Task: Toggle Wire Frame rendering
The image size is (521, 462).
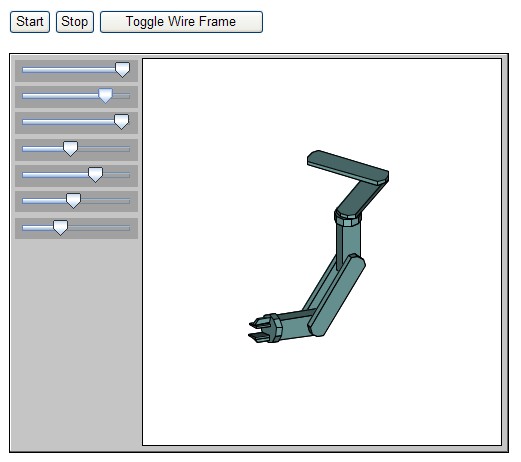Action: pos(181,22)
